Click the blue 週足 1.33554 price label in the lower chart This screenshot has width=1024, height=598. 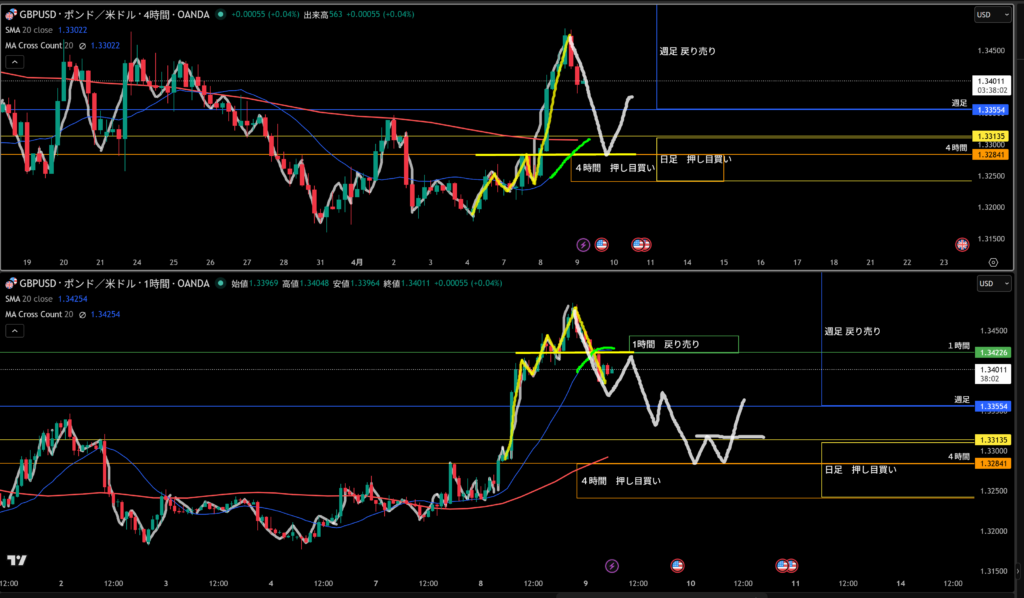(991, 407)
